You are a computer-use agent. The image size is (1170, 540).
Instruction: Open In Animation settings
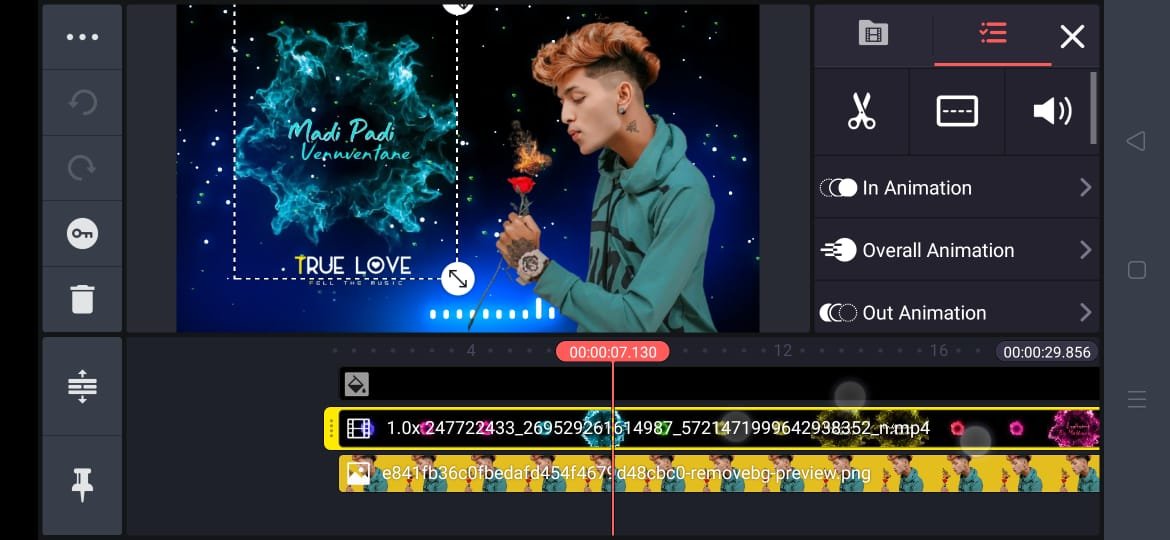click(956, 188)
